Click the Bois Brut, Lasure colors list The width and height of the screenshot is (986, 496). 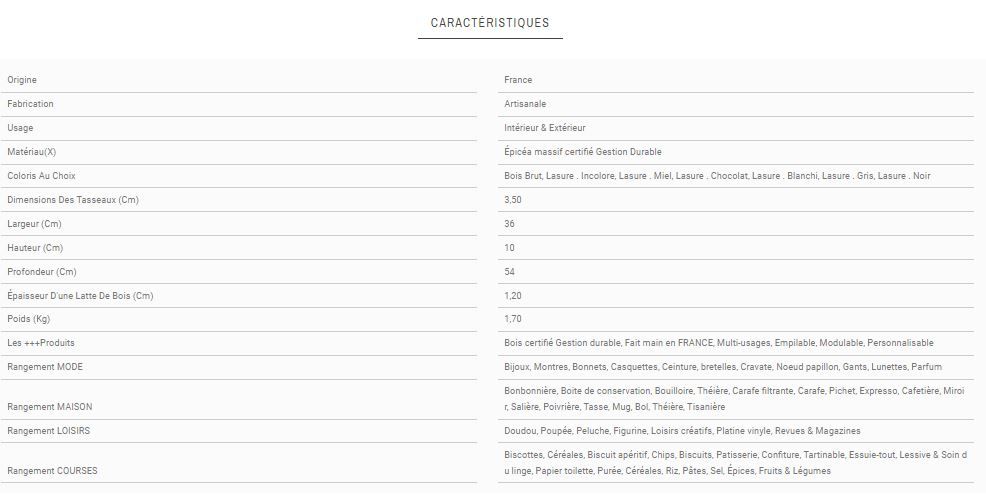(x=717, y=176)
